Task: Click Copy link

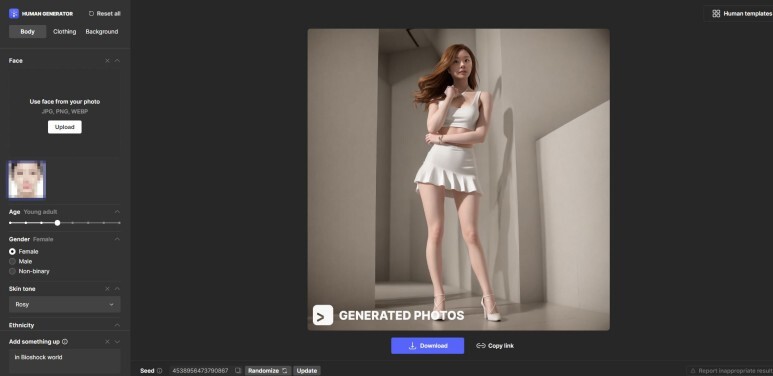Action: [x=495, y=346]
